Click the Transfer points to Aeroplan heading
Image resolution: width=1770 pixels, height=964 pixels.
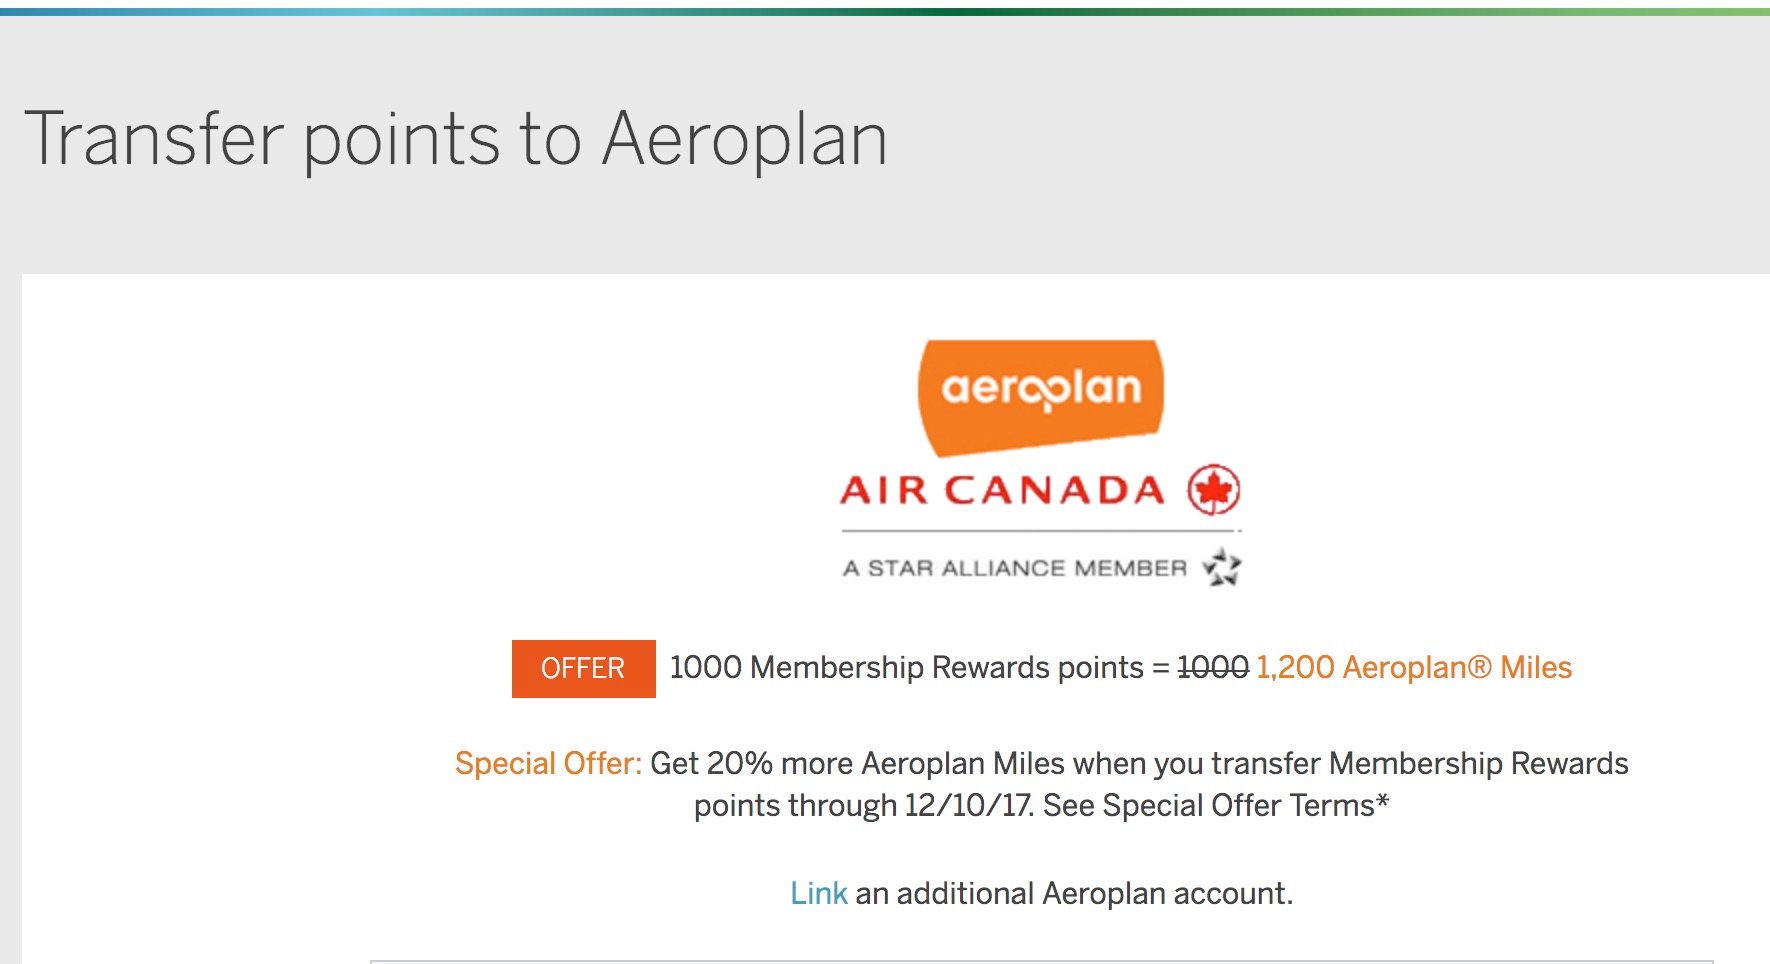456,139
